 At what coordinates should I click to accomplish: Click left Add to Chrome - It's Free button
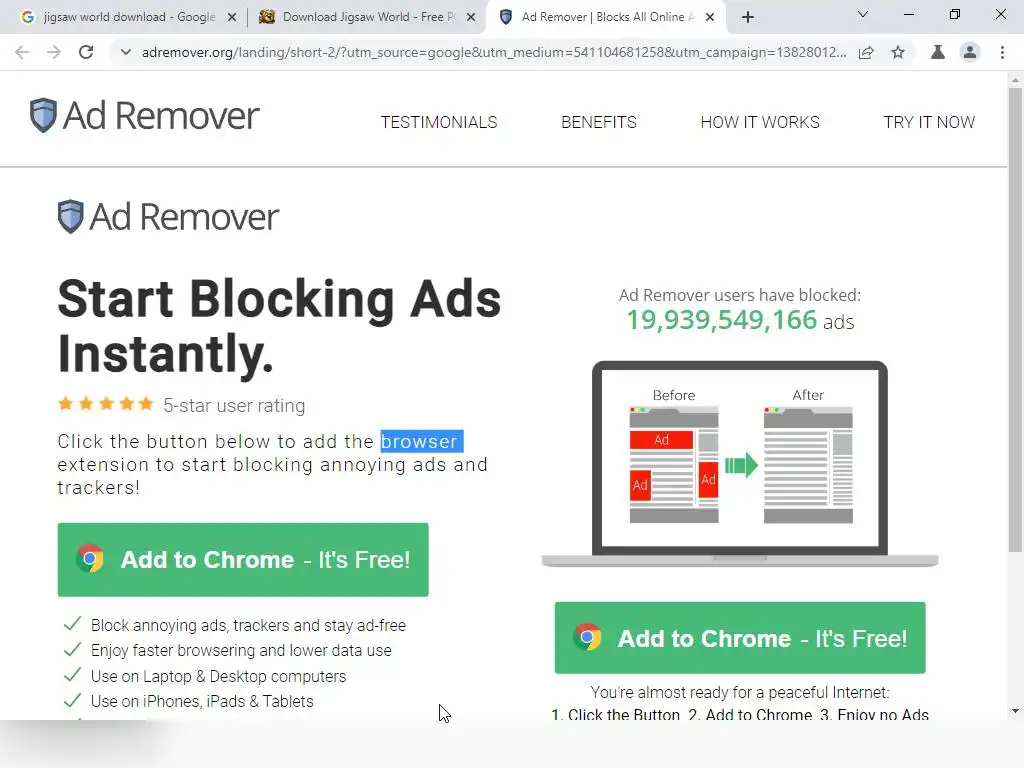[243, 560]
